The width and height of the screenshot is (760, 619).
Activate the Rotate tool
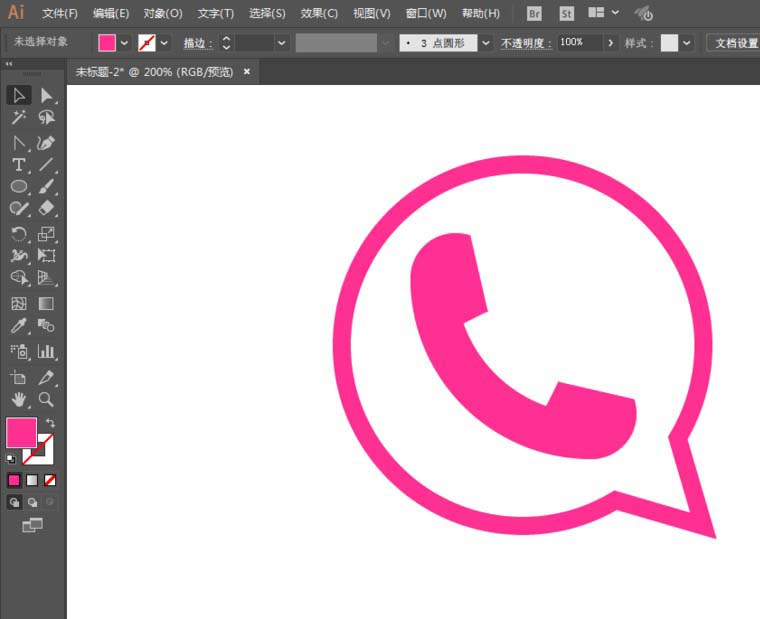19,234
